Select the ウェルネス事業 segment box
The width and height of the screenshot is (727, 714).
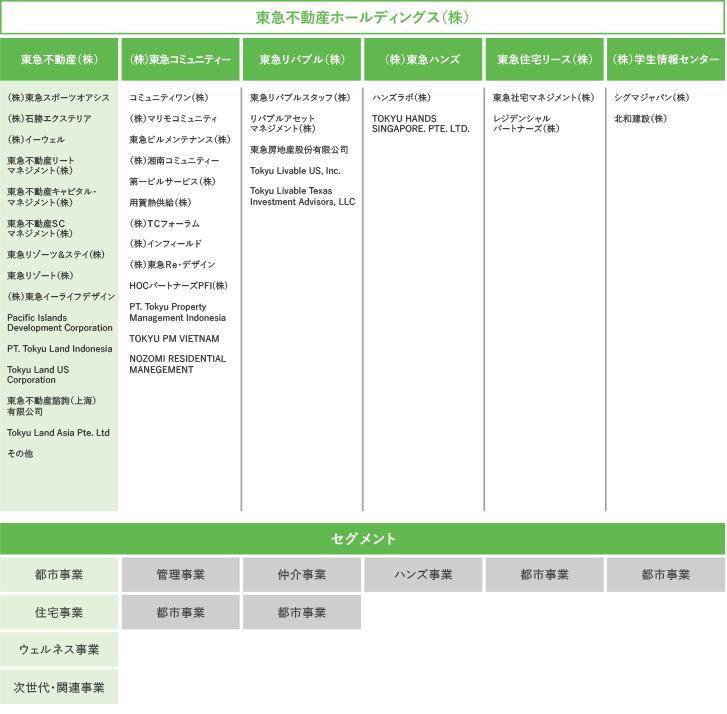tap(59, 650)
